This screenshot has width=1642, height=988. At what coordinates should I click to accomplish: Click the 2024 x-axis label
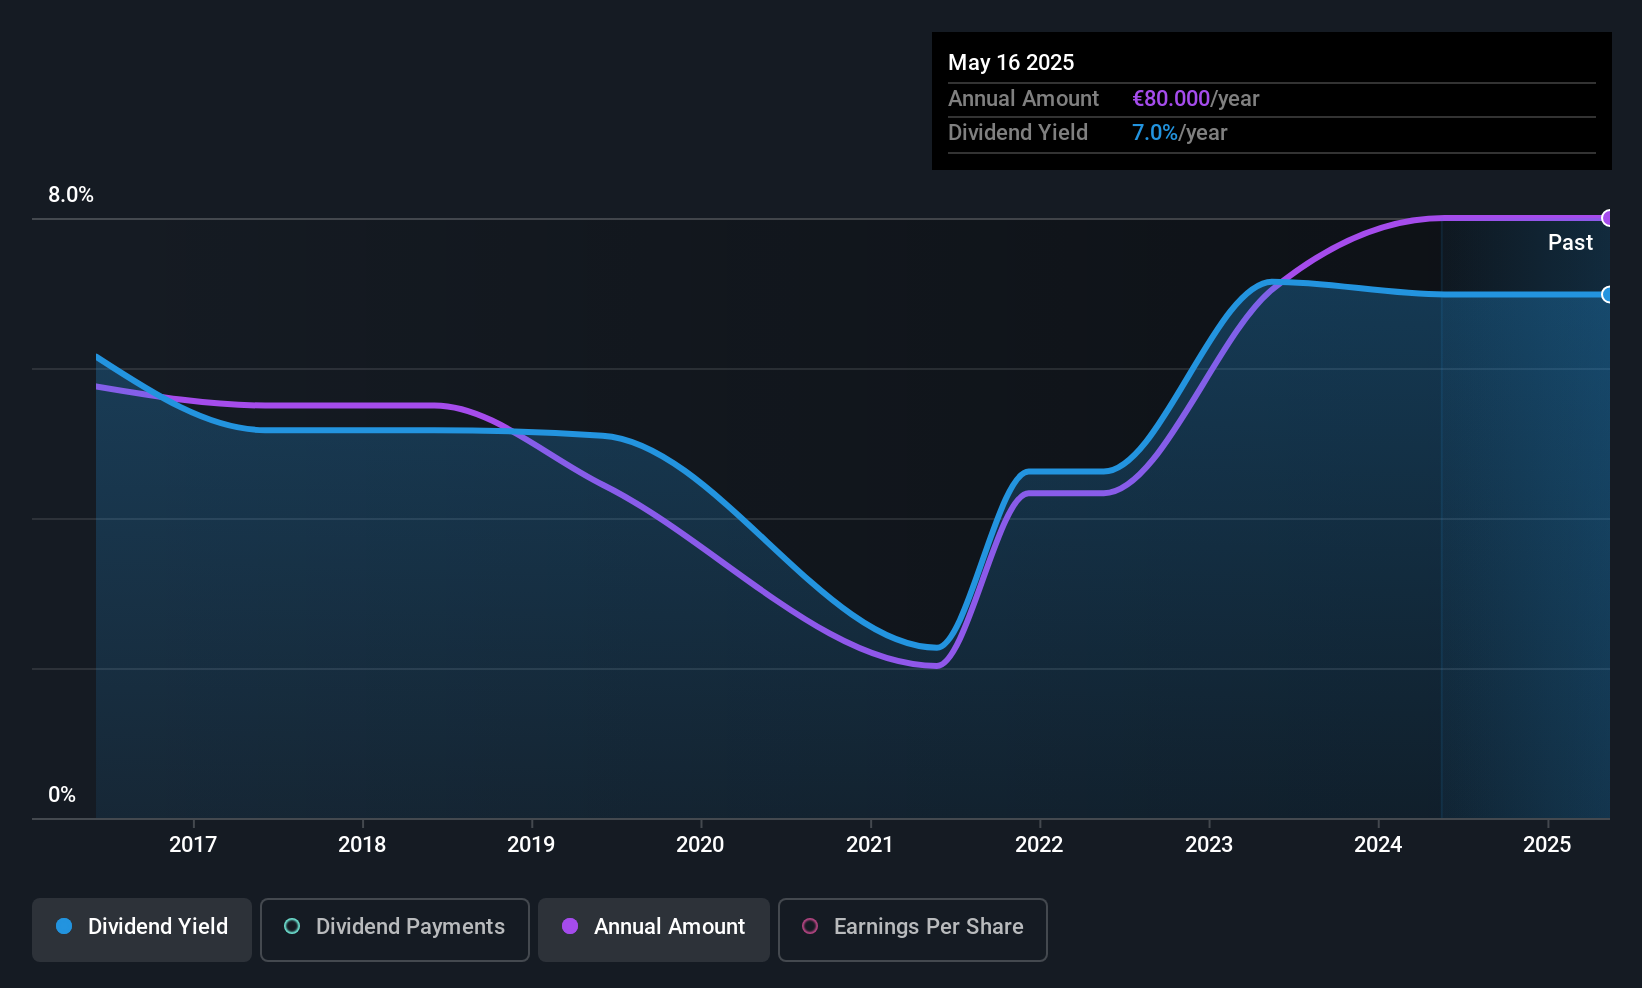point(1378,844)
